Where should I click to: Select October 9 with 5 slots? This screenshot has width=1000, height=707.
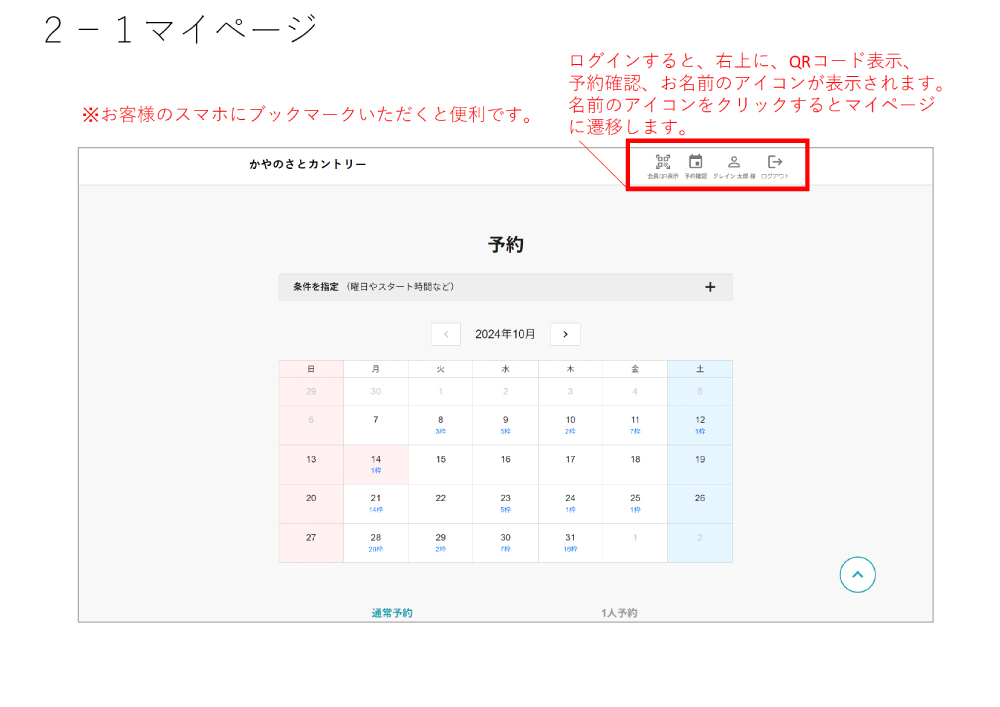[505, 424]
